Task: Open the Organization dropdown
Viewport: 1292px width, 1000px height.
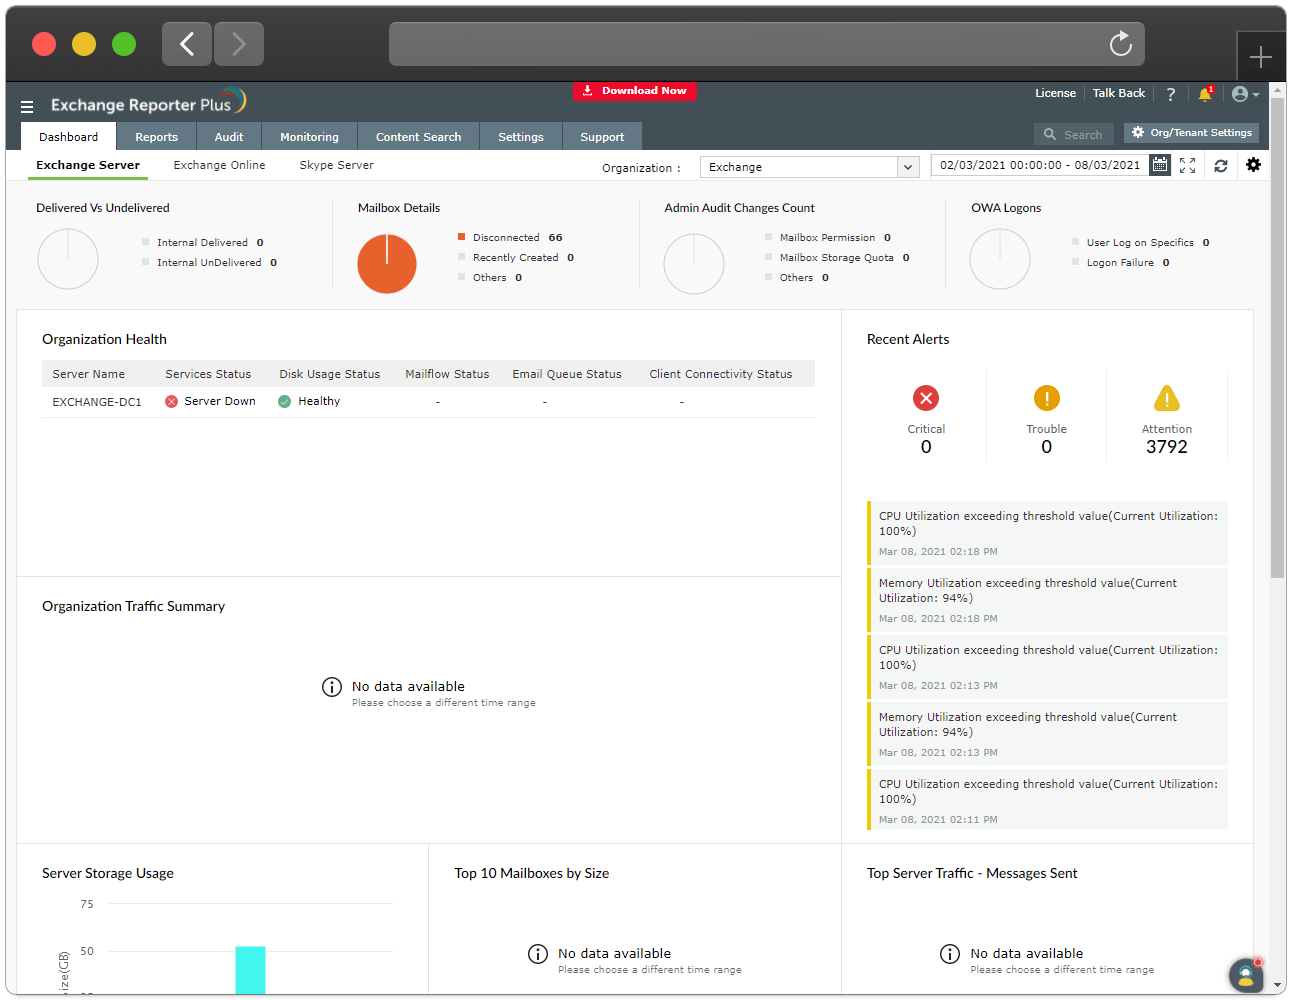Action: click(x=809, y=167)
